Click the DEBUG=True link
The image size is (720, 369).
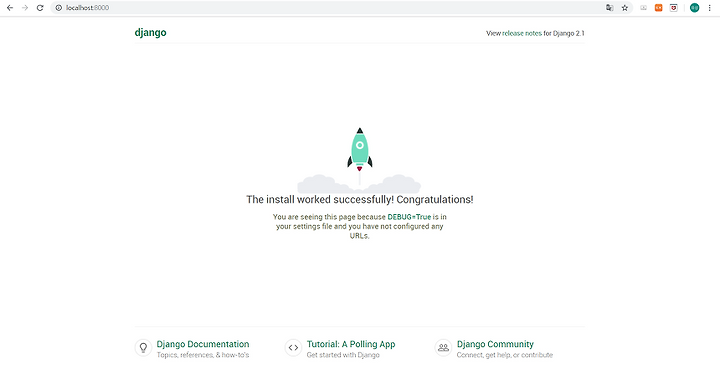[409, 217]
